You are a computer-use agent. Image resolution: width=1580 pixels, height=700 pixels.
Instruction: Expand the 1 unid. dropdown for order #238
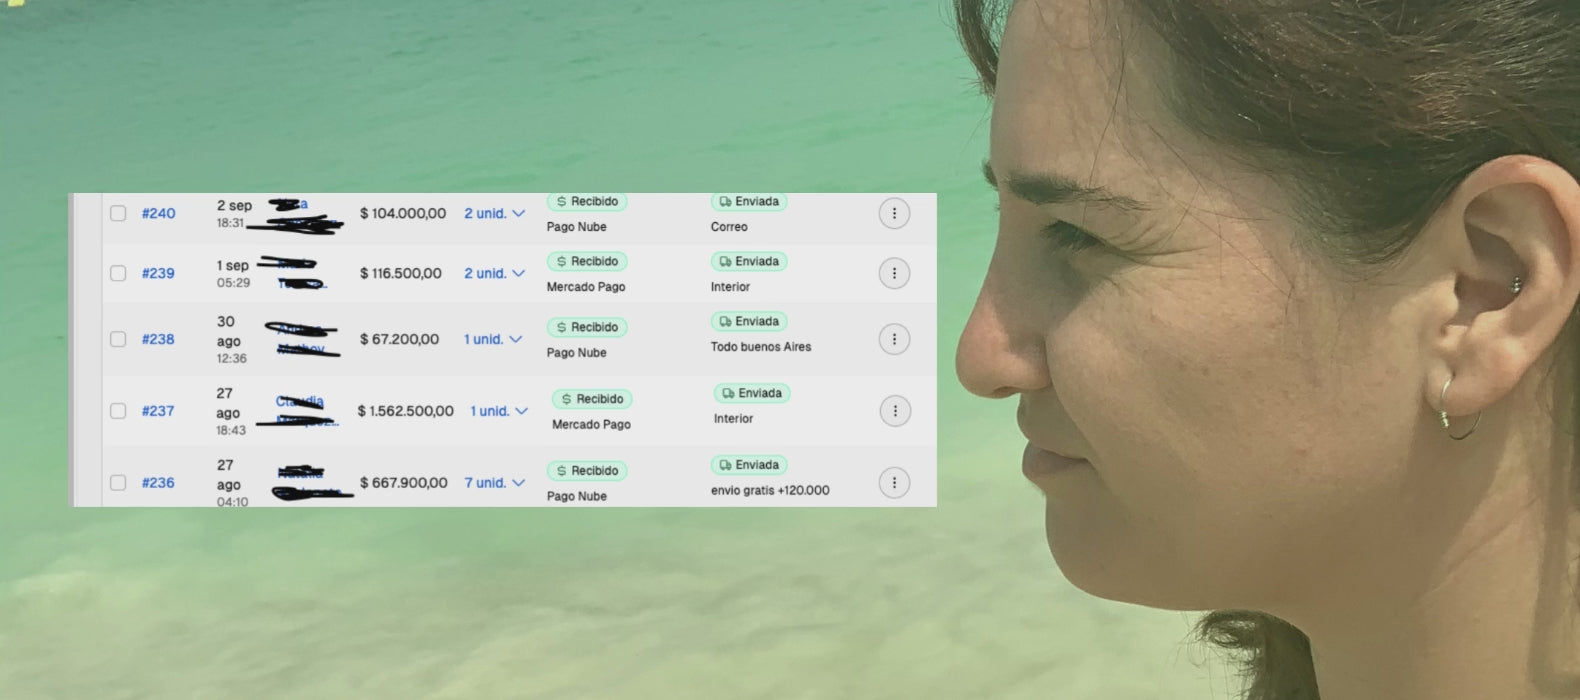493,339
